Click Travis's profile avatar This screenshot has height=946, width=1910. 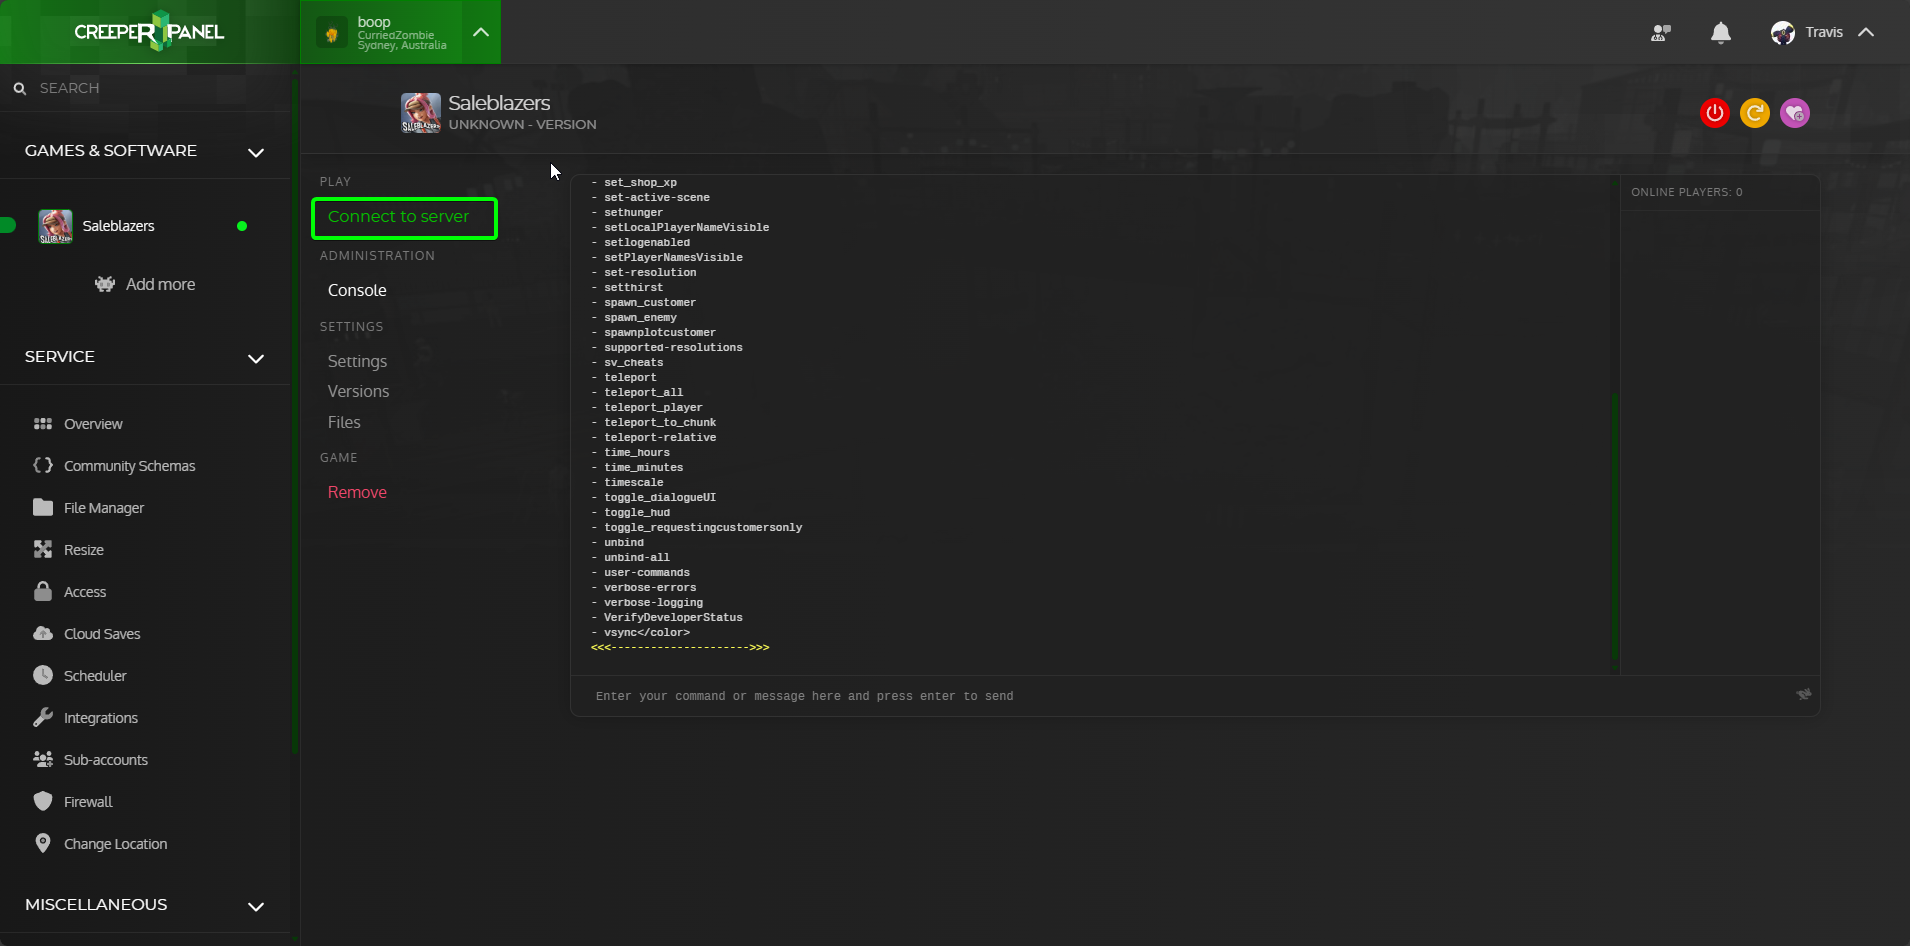pos(1783,33)
